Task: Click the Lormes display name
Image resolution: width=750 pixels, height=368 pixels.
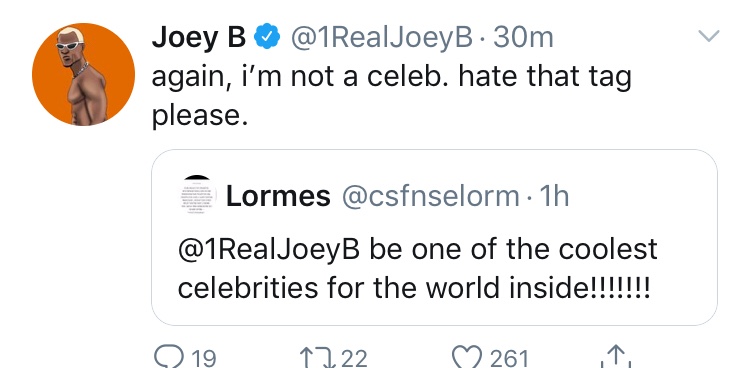Action: [x=278, y=196]
